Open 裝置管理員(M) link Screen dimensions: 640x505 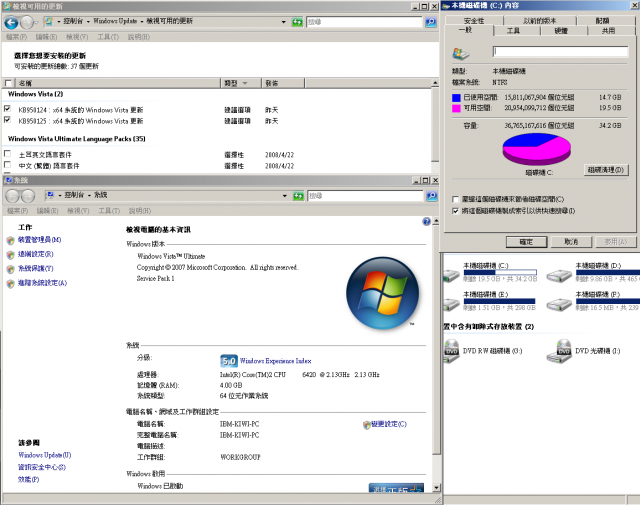coord(39,240)
